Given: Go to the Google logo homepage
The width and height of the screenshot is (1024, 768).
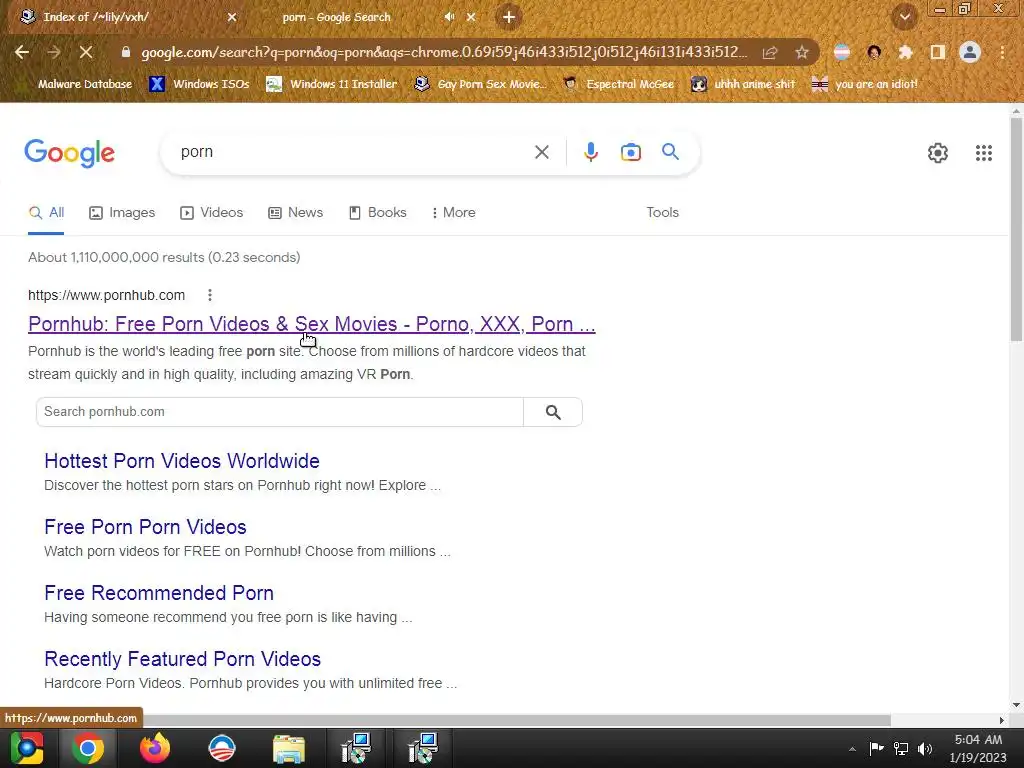Looking at the screenshot, I should pyautogui.click(x=70, y=153).
